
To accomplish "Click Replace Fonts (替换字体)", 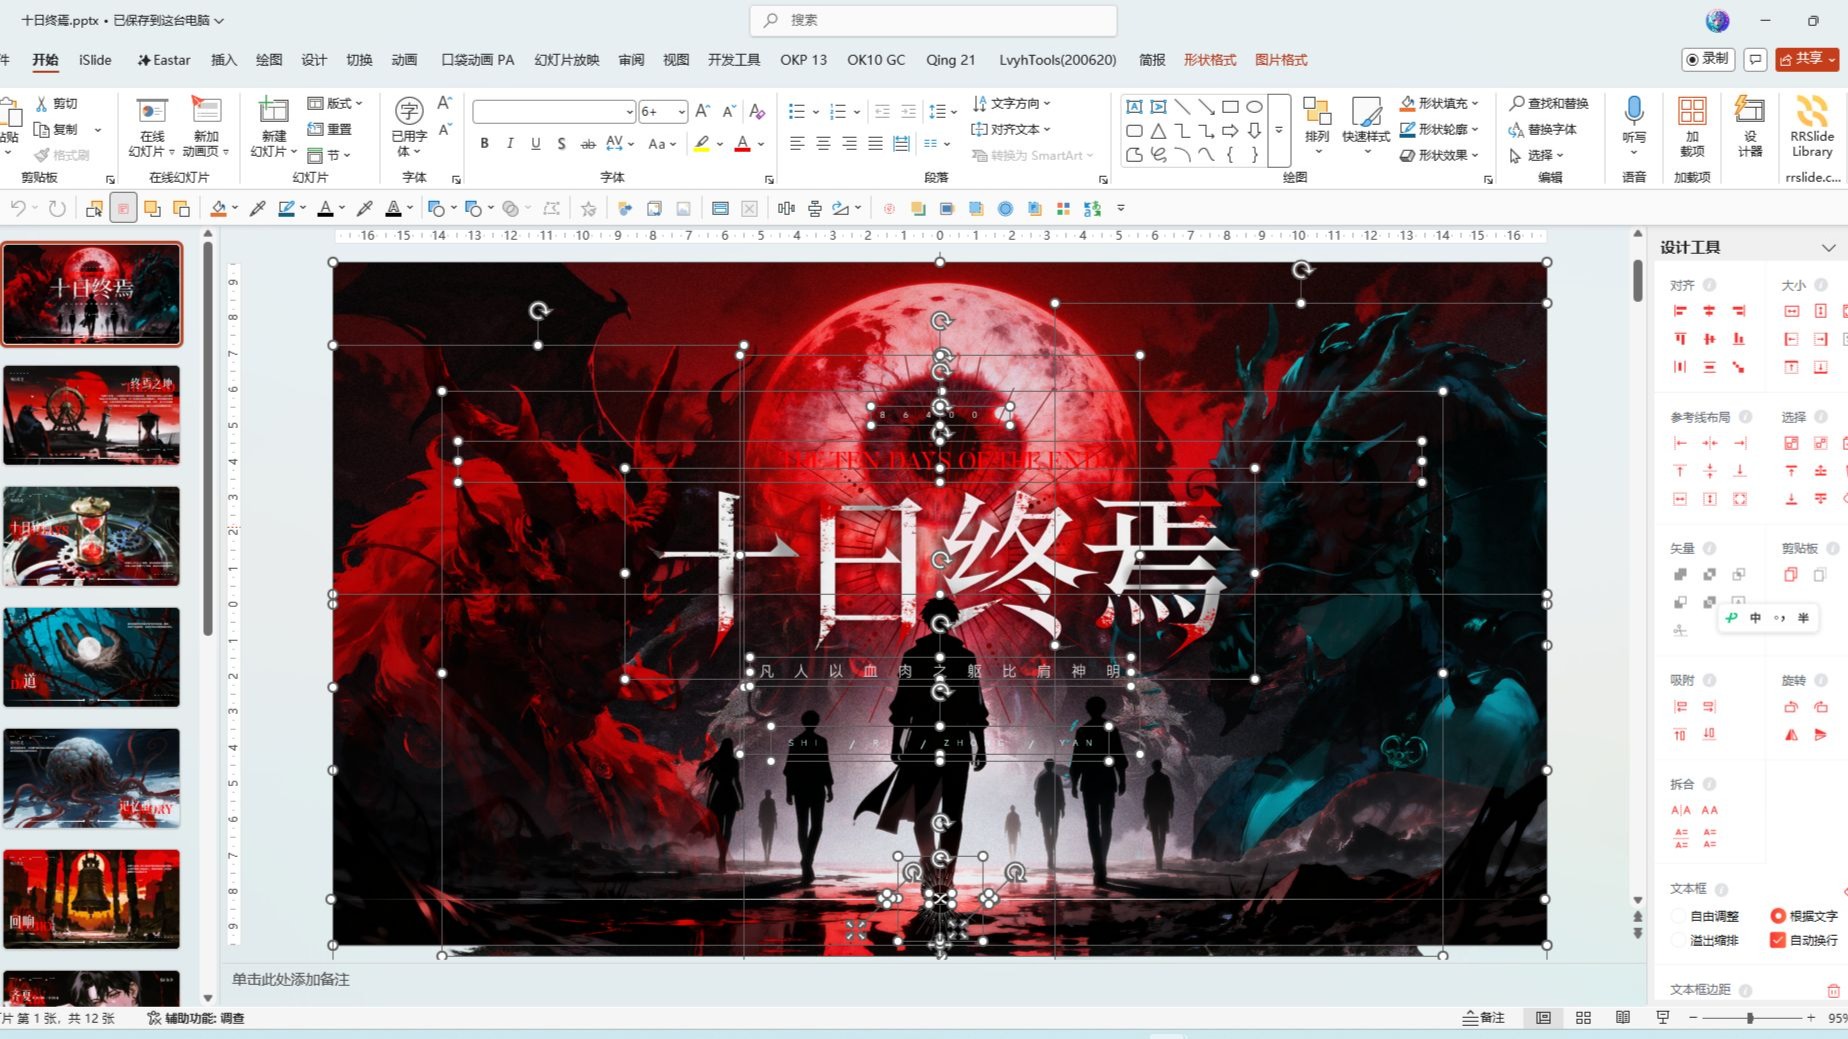I will [1542, 129].
